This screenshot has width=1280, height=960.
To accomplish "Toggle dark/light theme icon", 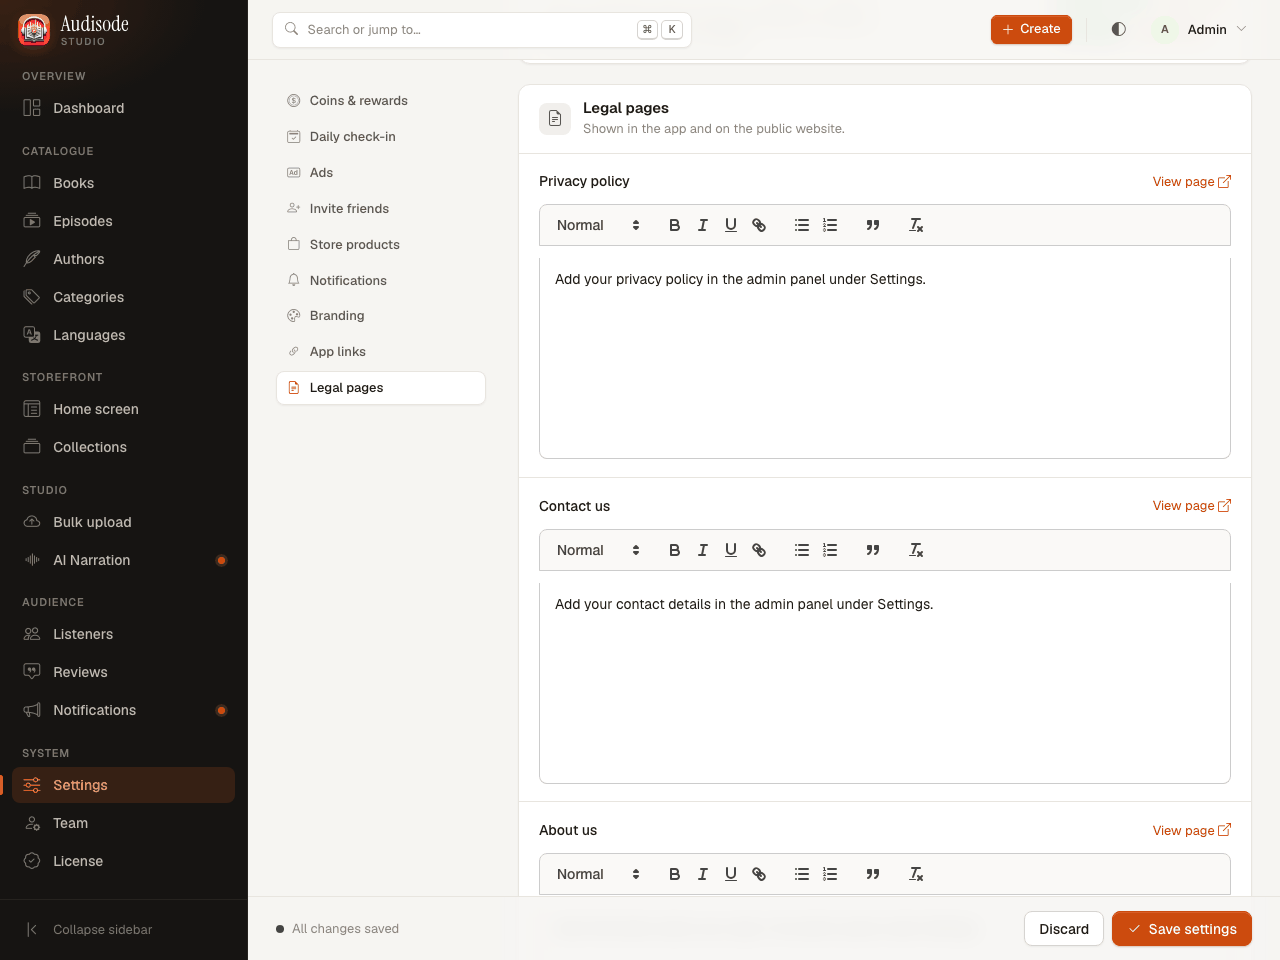I will tap(1119, 29).
